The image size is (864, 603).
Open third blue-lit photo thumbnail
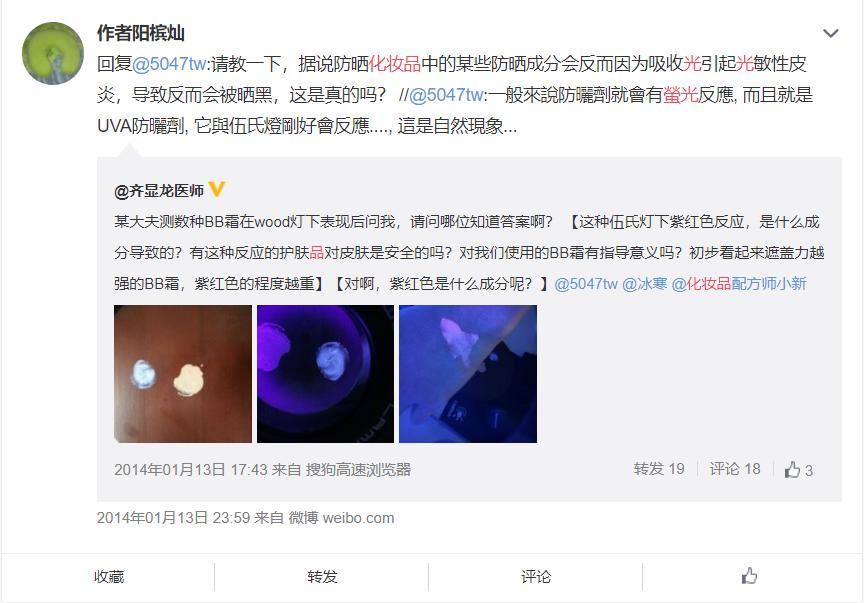[x=468, y=374]
